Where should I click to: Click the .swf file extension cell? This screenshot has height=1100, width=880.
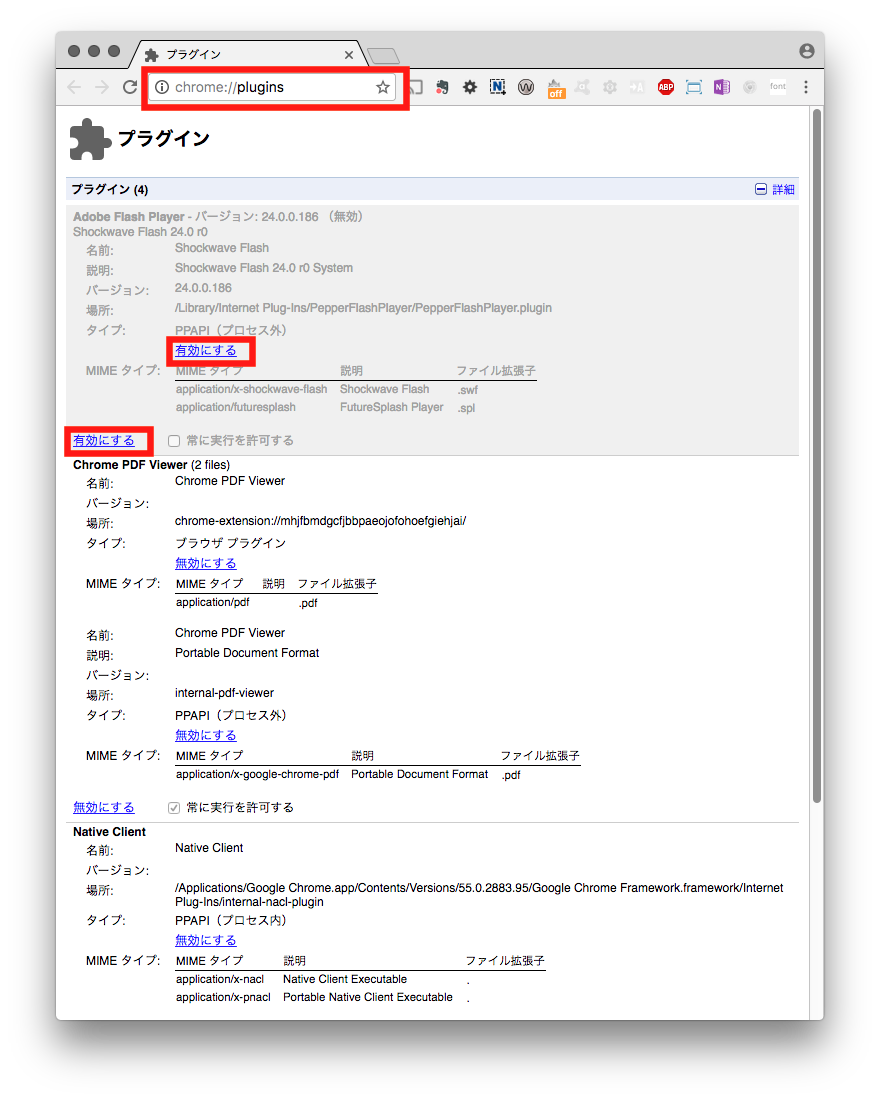coord(468,390)
